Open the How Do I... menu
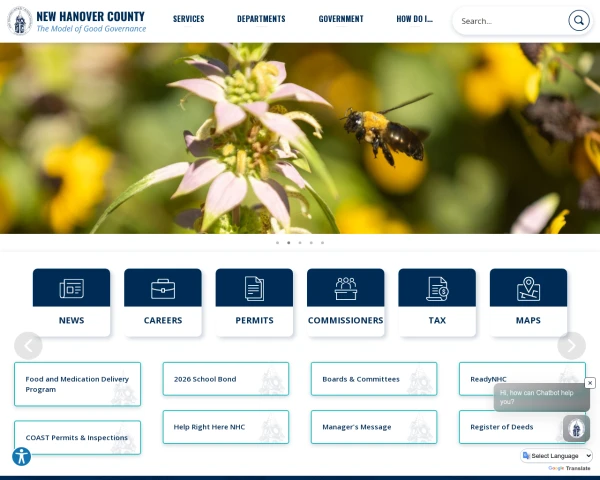The image size is (600, 480). 414,19
